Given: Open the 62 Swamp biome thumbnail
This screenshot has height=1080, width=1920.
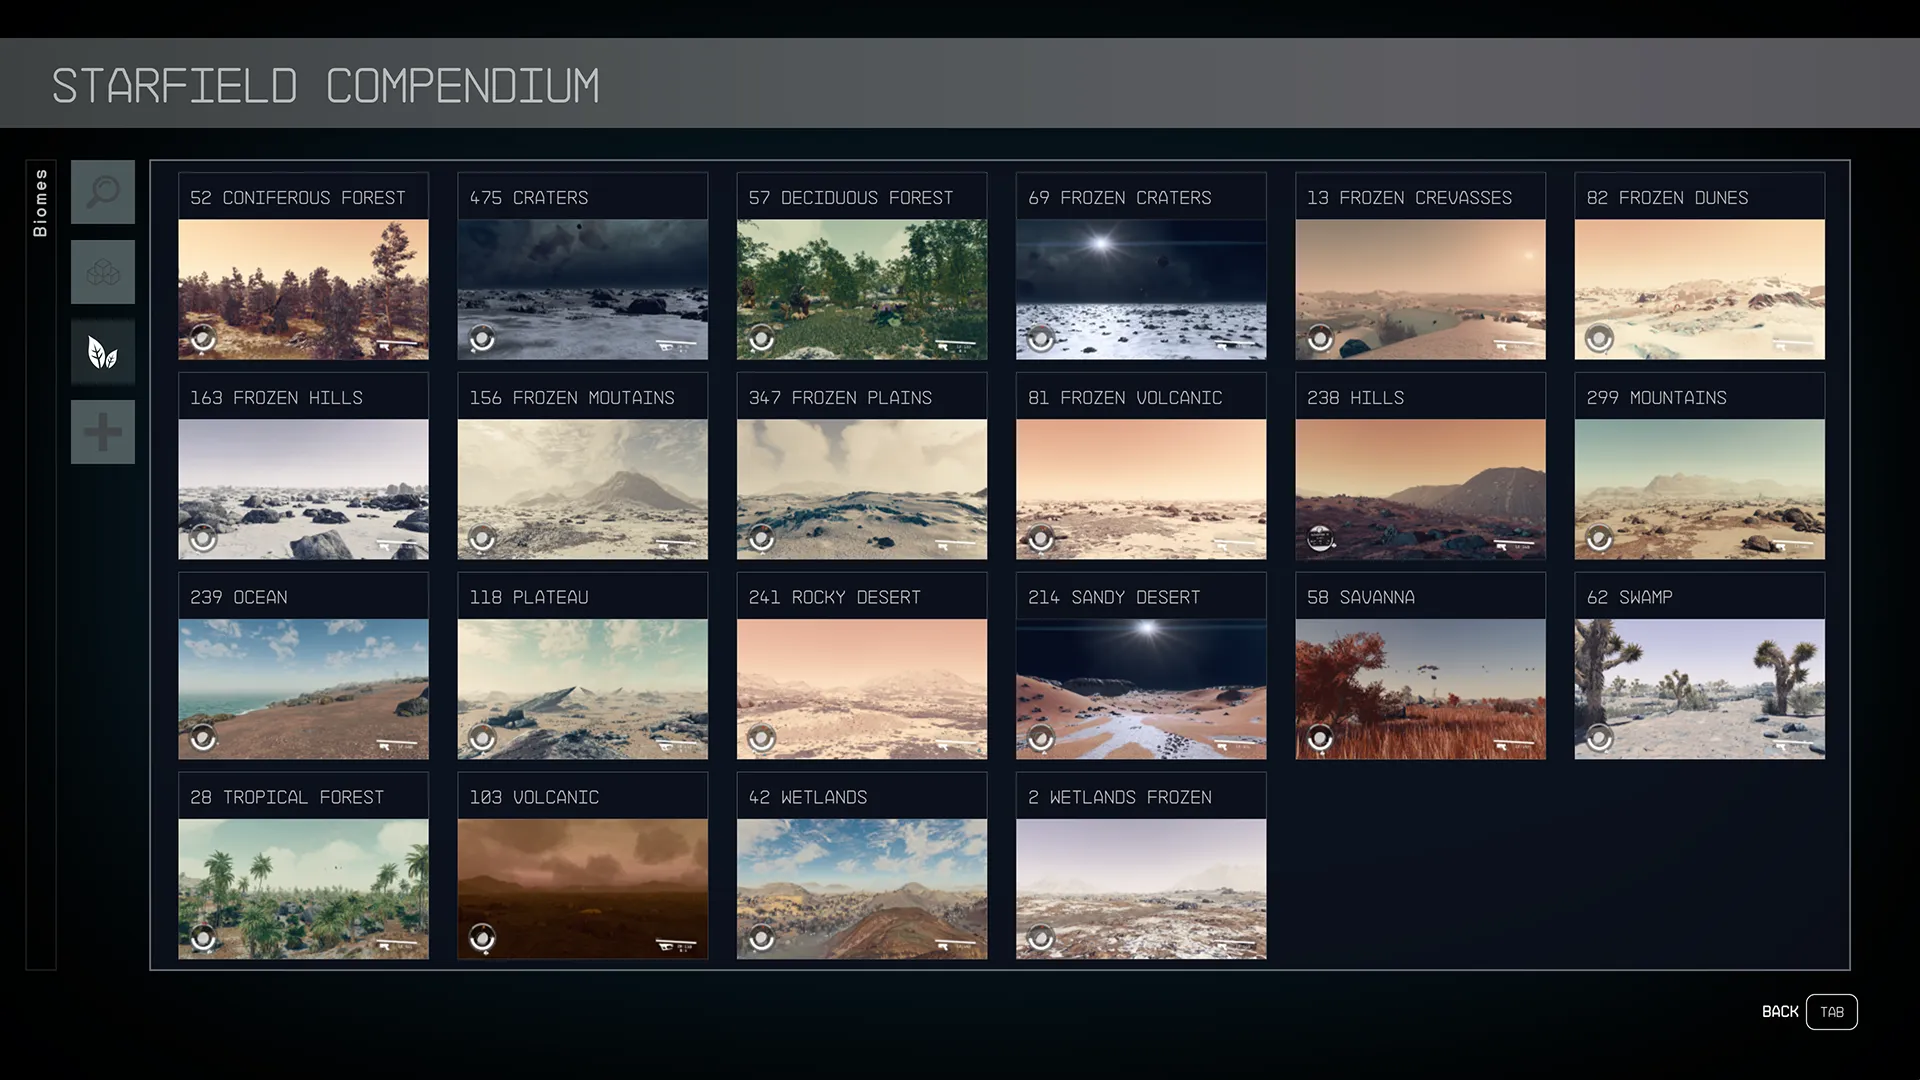Looking at the screenshot, I should point(1700,689).
